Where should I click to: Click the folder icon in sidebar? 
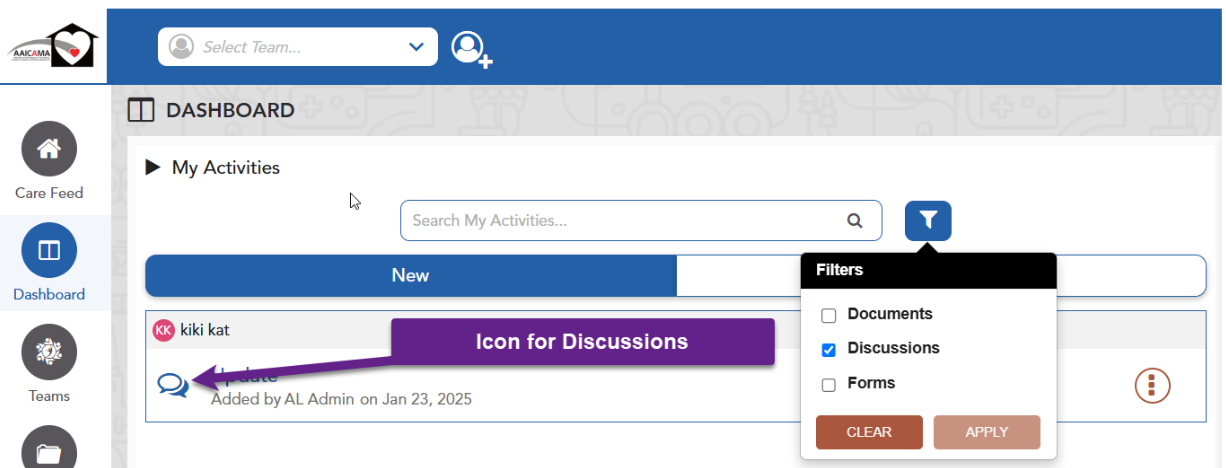point(48,450)
